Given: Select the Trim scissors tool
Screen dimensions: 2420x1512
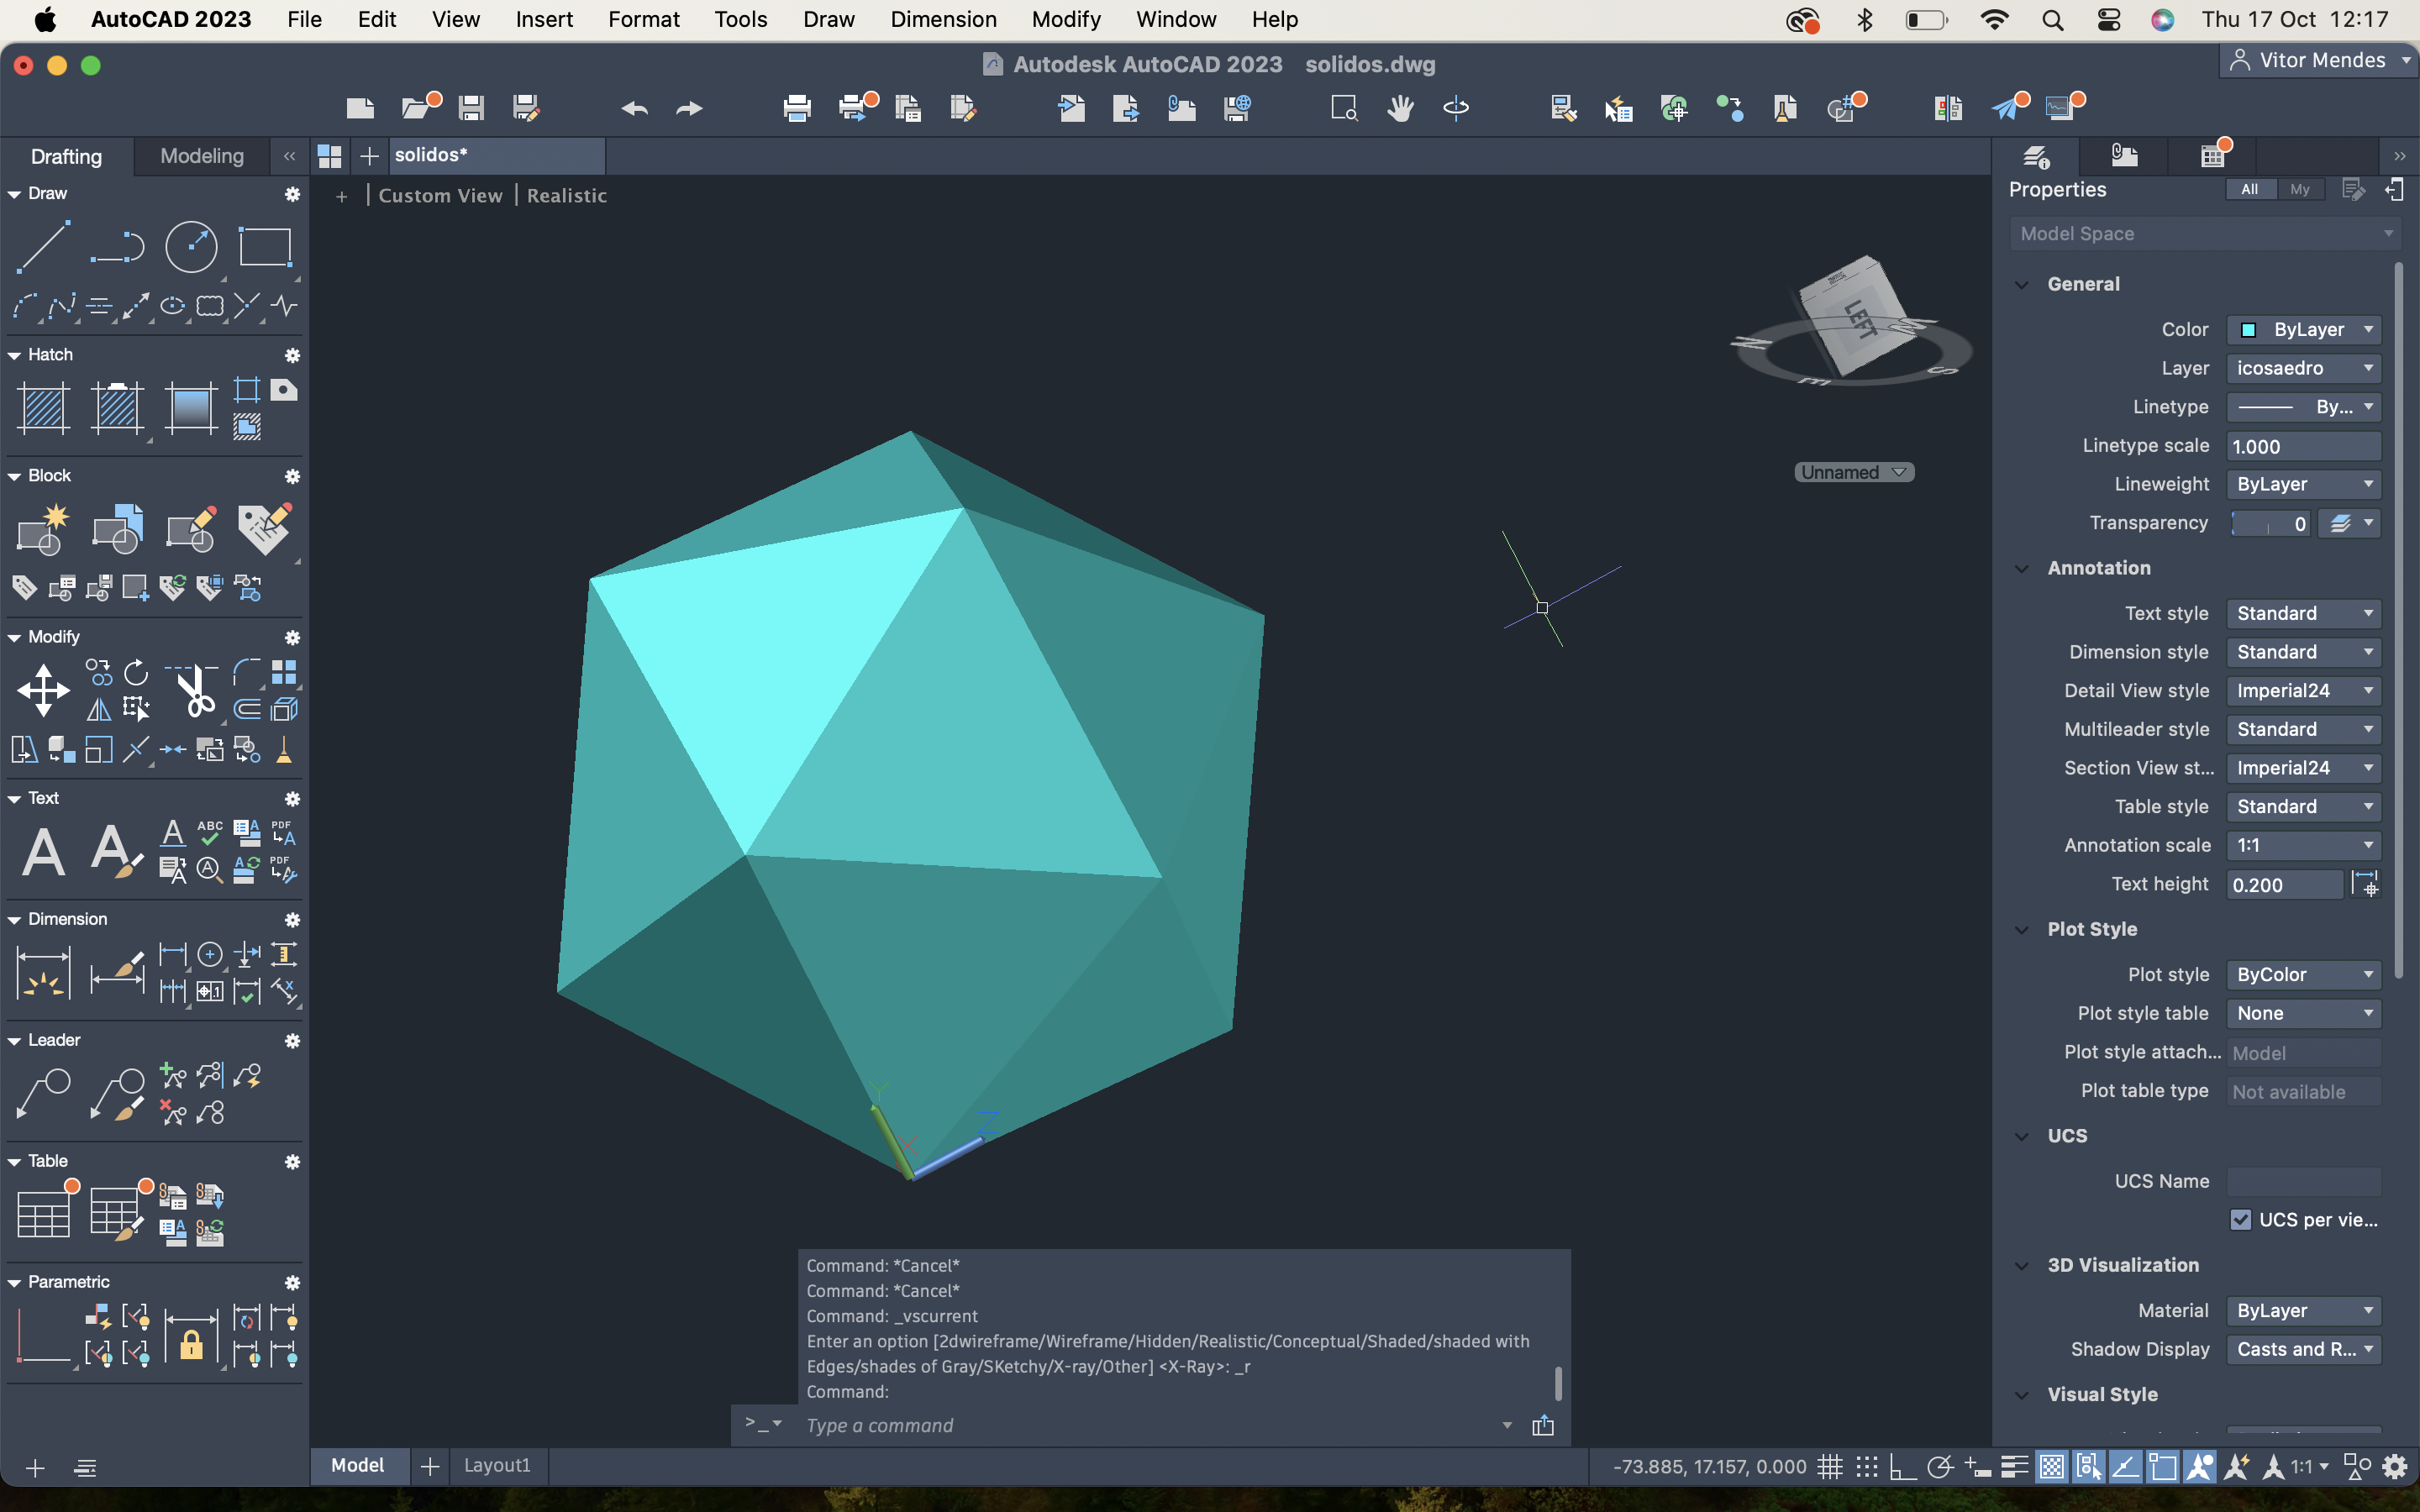Looking at the screenshot, I should pos(193,691).
